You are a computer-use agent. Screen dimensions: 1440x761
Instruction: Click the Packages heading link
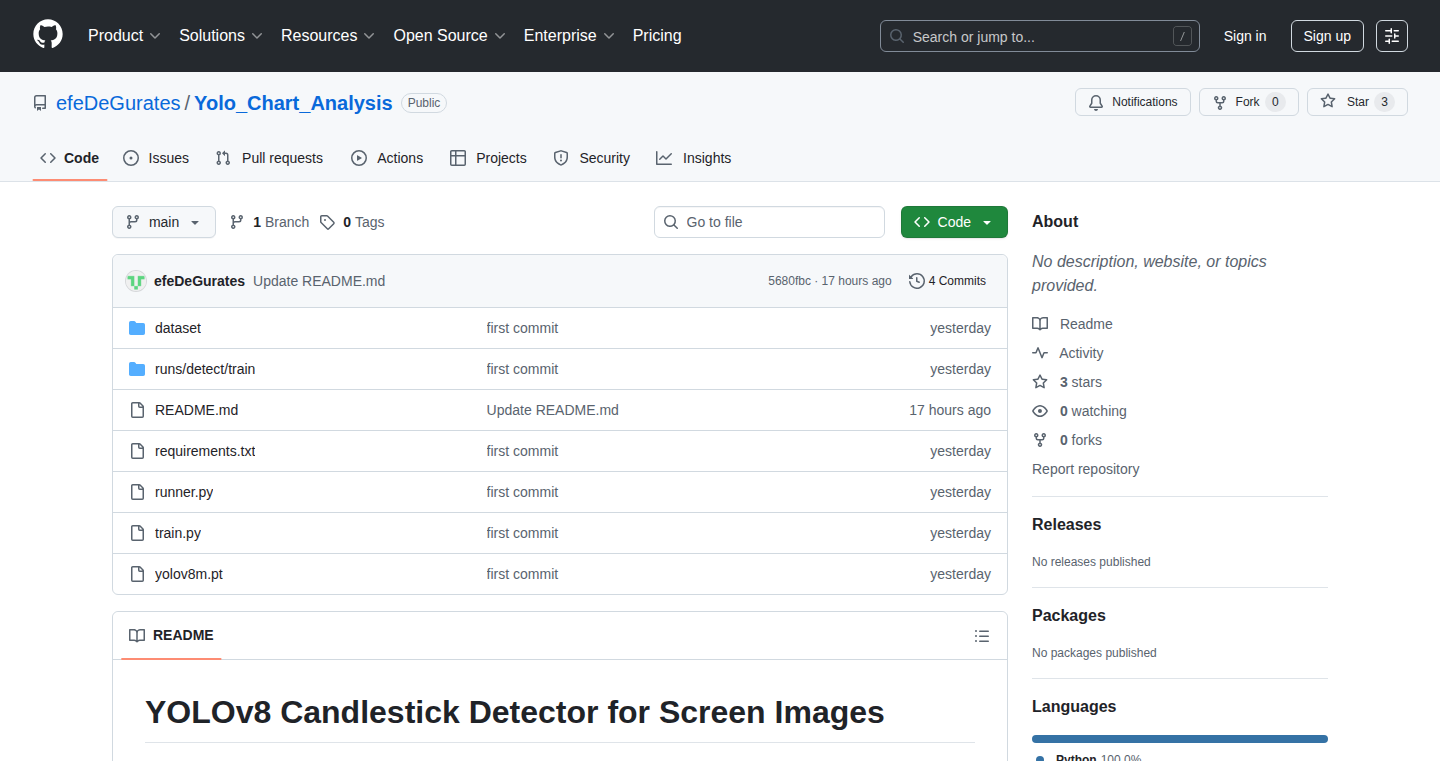click(1069, 615)
